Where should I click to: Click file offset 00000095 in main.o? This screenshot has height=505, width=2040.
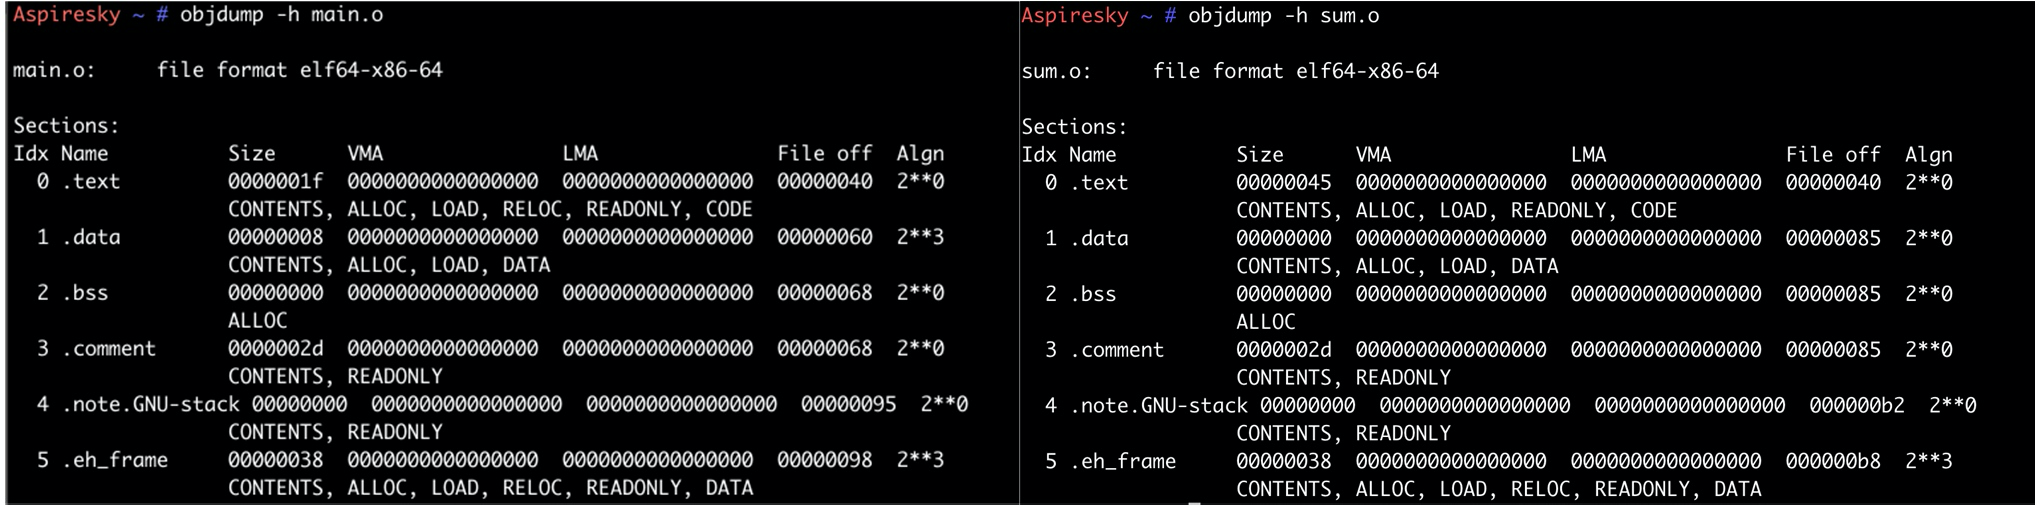(x=849, y=405)
